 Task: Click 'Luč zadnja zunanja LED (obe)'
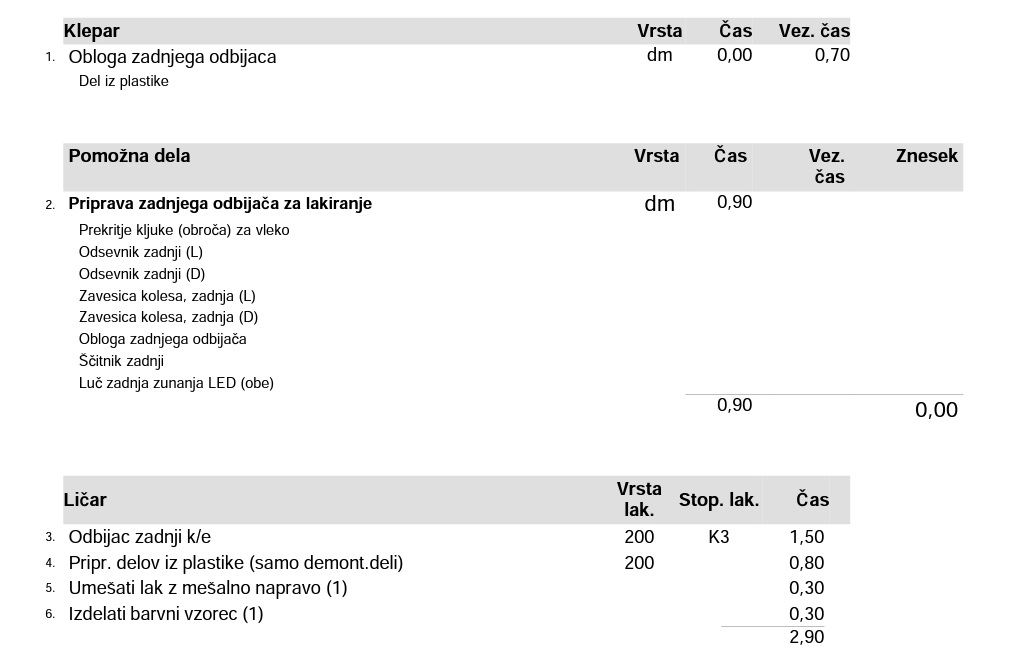176,383
